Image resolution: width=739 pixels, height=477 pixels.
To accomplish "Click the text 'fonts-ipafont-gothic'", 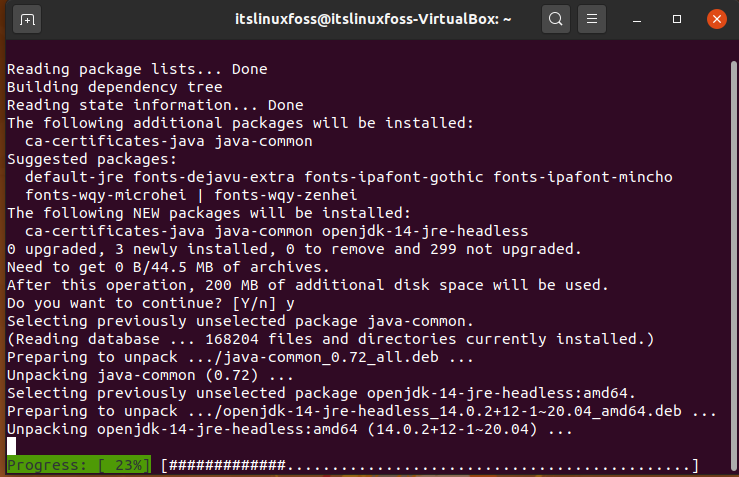I will coord(394,177).
